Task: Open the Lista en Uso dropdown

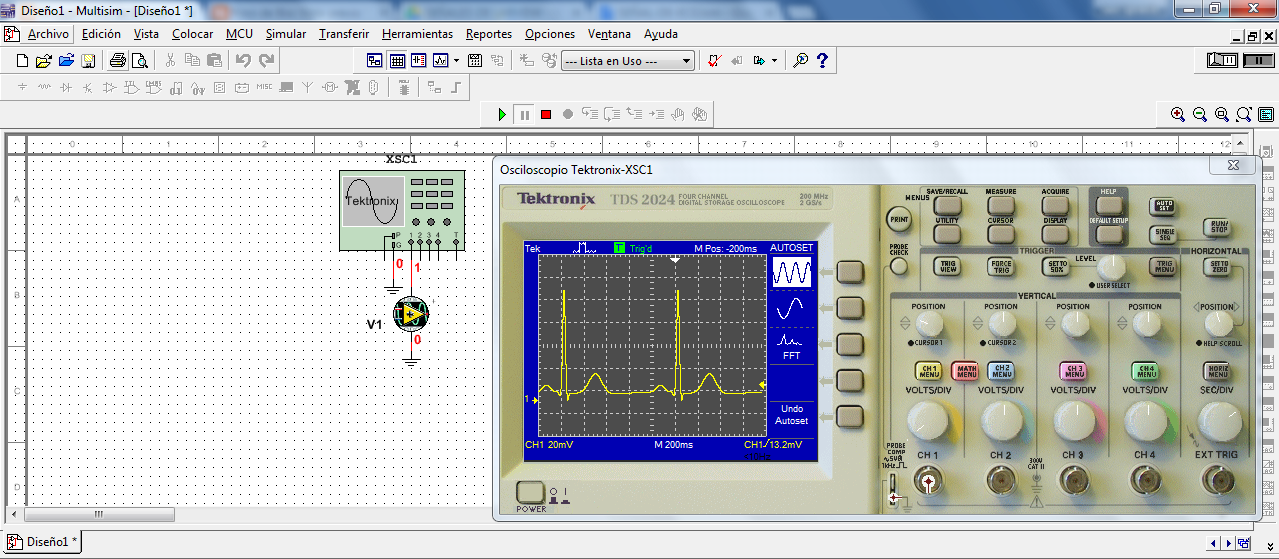Action: point(627,61)
